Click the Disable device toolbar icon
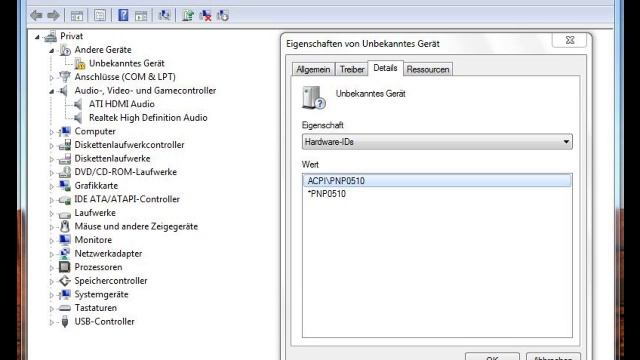The image size is (640, 360). (x=223, y=16)
